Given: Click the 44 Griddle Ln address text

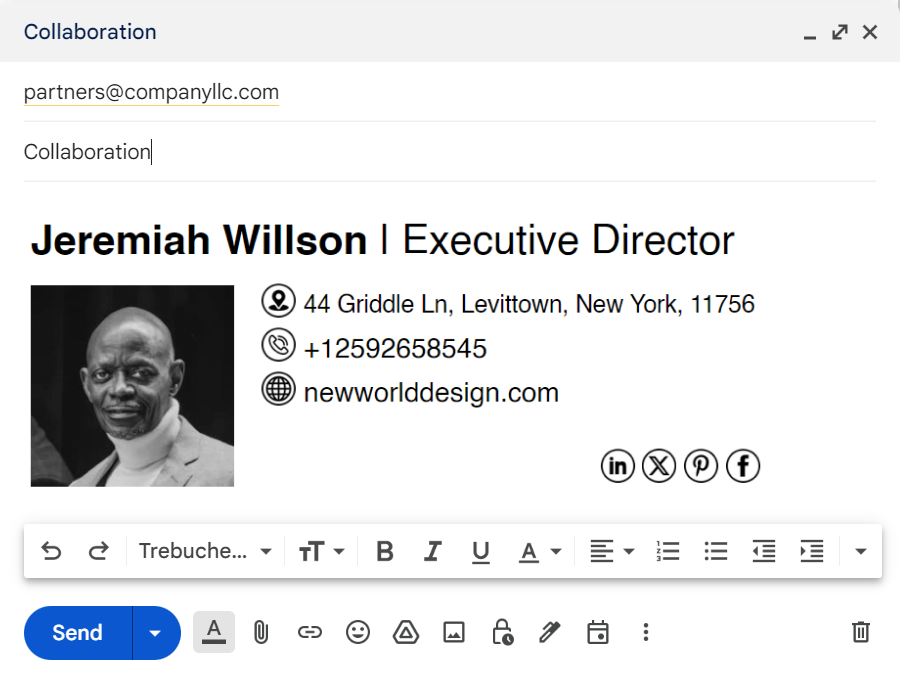Looking at the screenshot, I should point(529,304).
